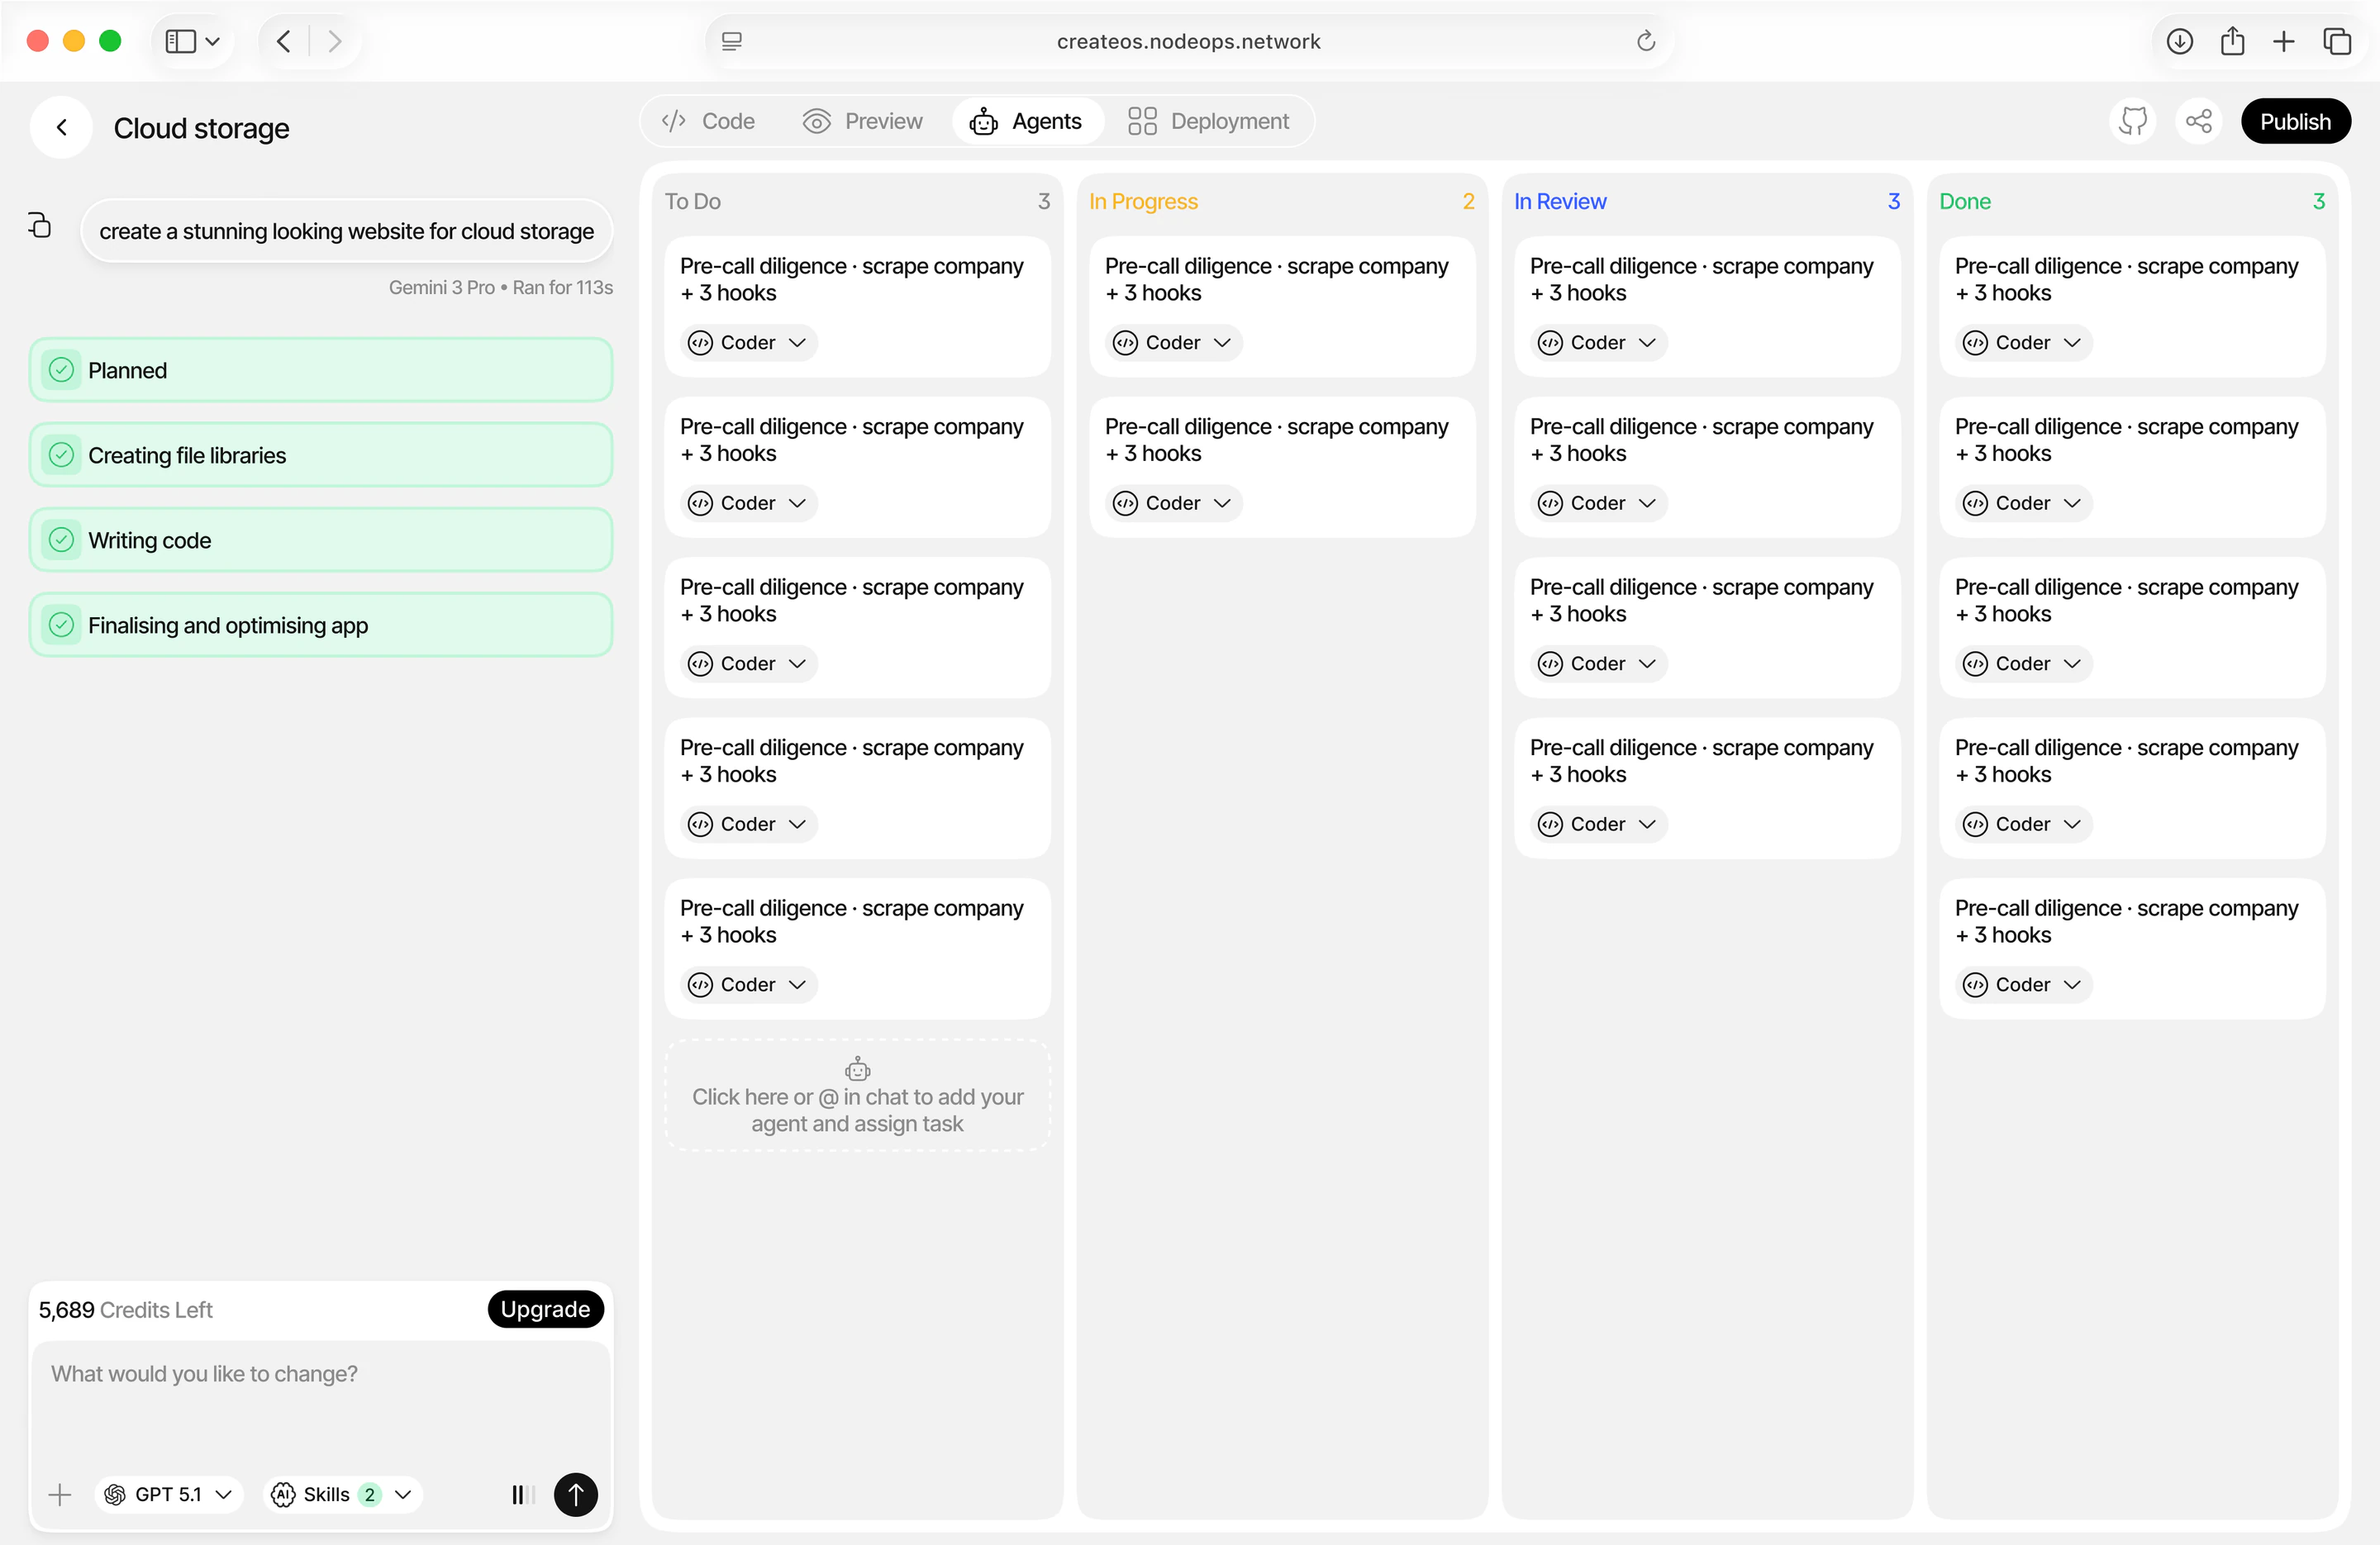Click the site settings icon in address bar

coord(731,41)
